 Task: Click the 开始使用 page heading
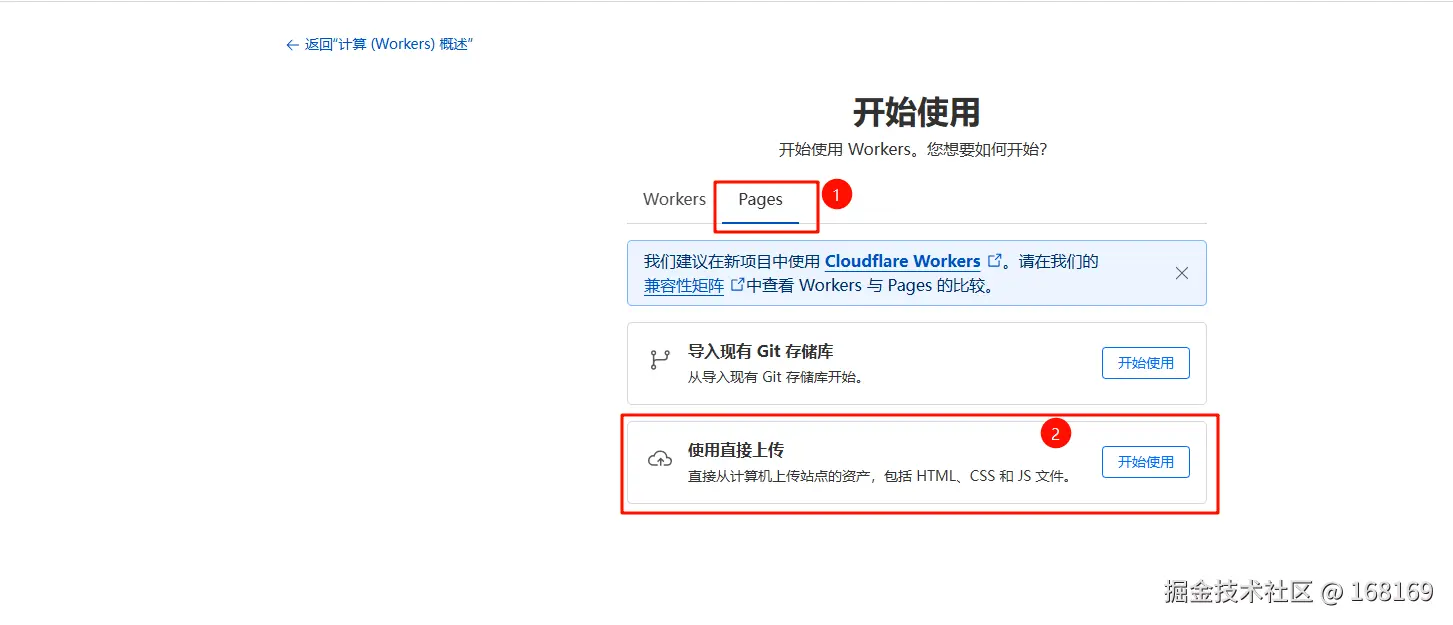(916, 112)
